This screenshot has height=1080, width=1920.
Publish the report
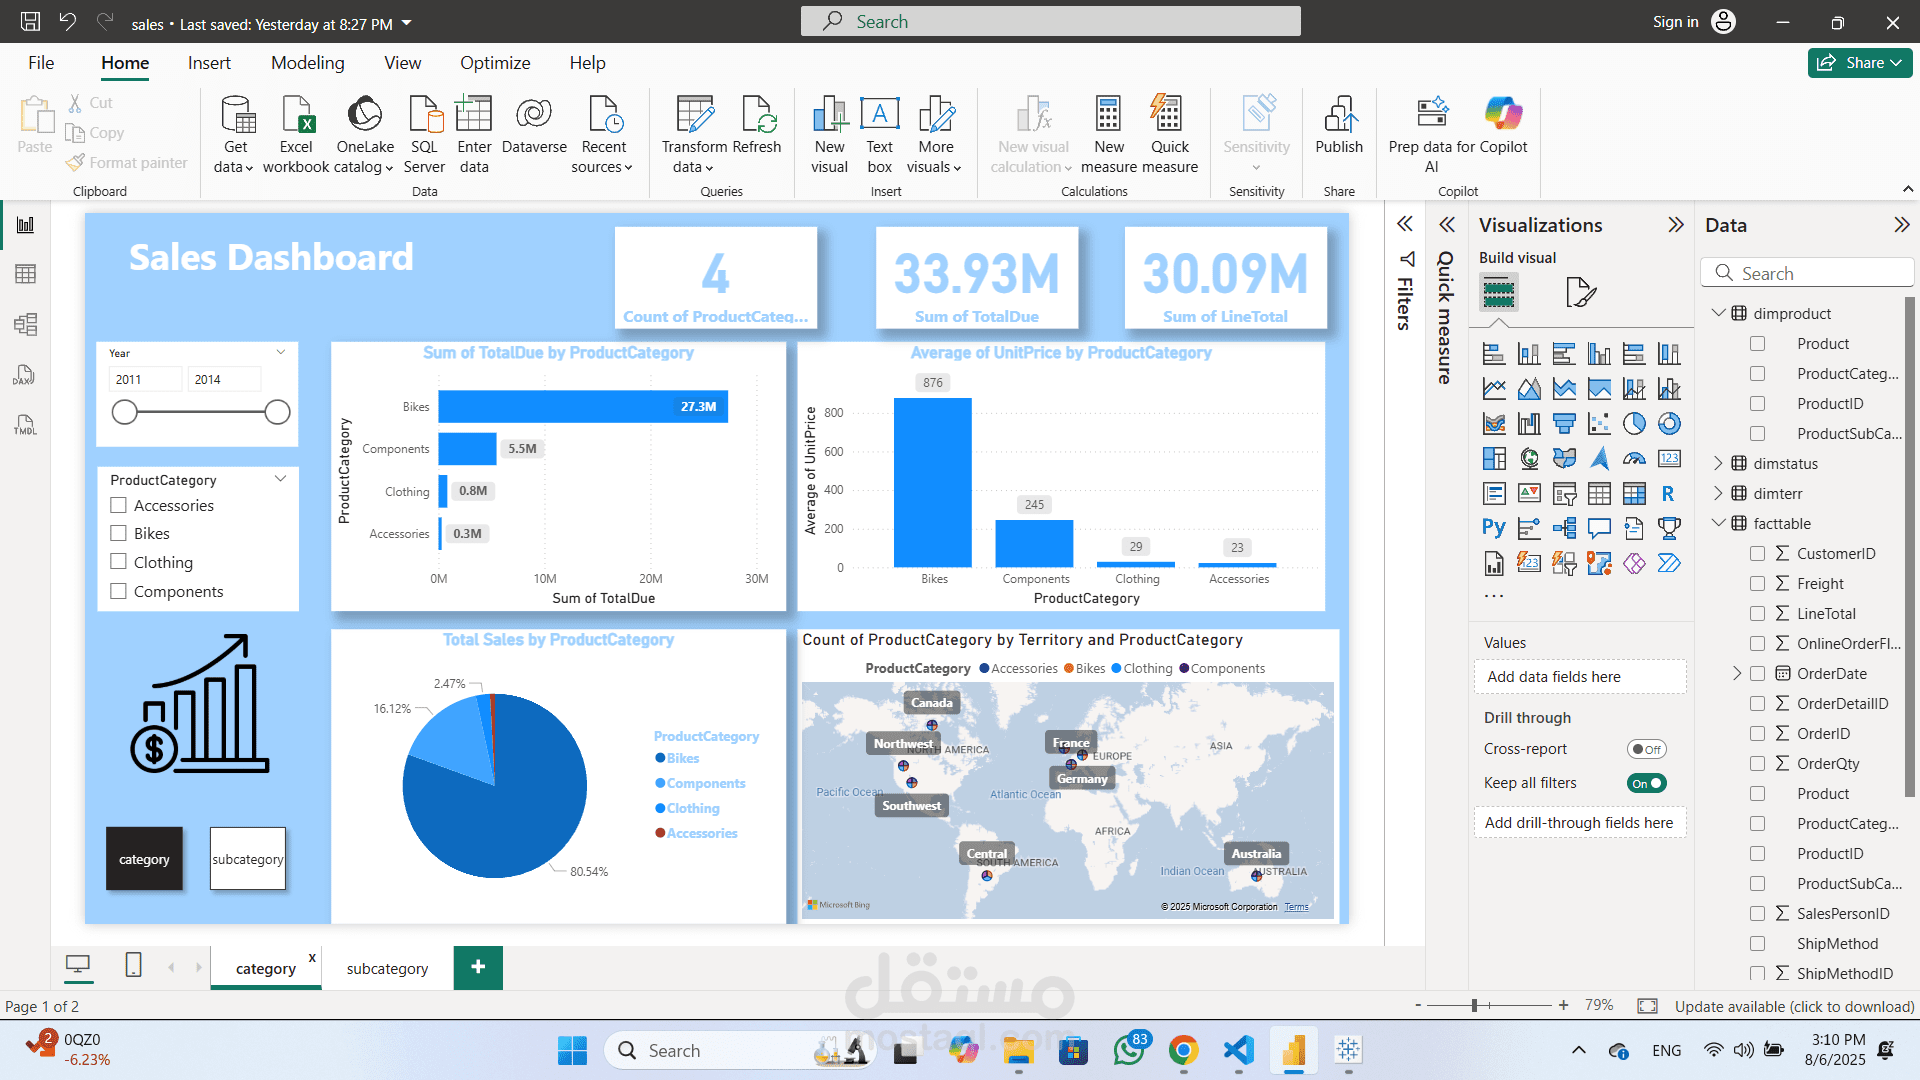click(x=1339, y=125)
